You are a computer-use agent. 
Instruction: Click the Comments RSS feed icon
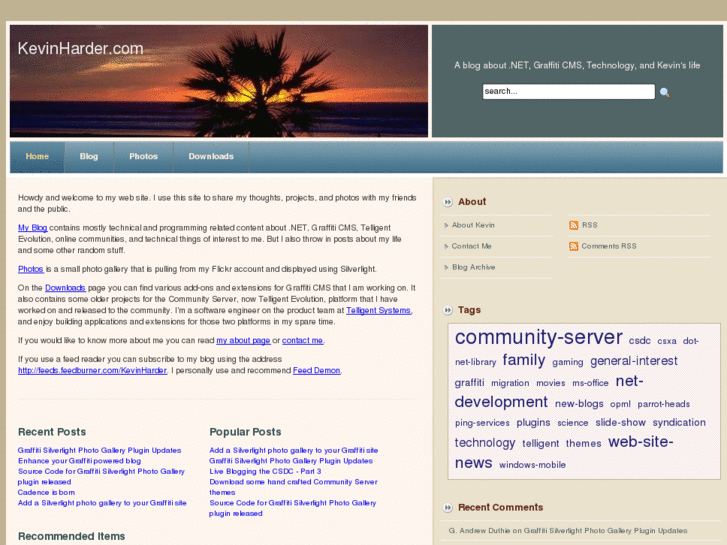[574, 246]
